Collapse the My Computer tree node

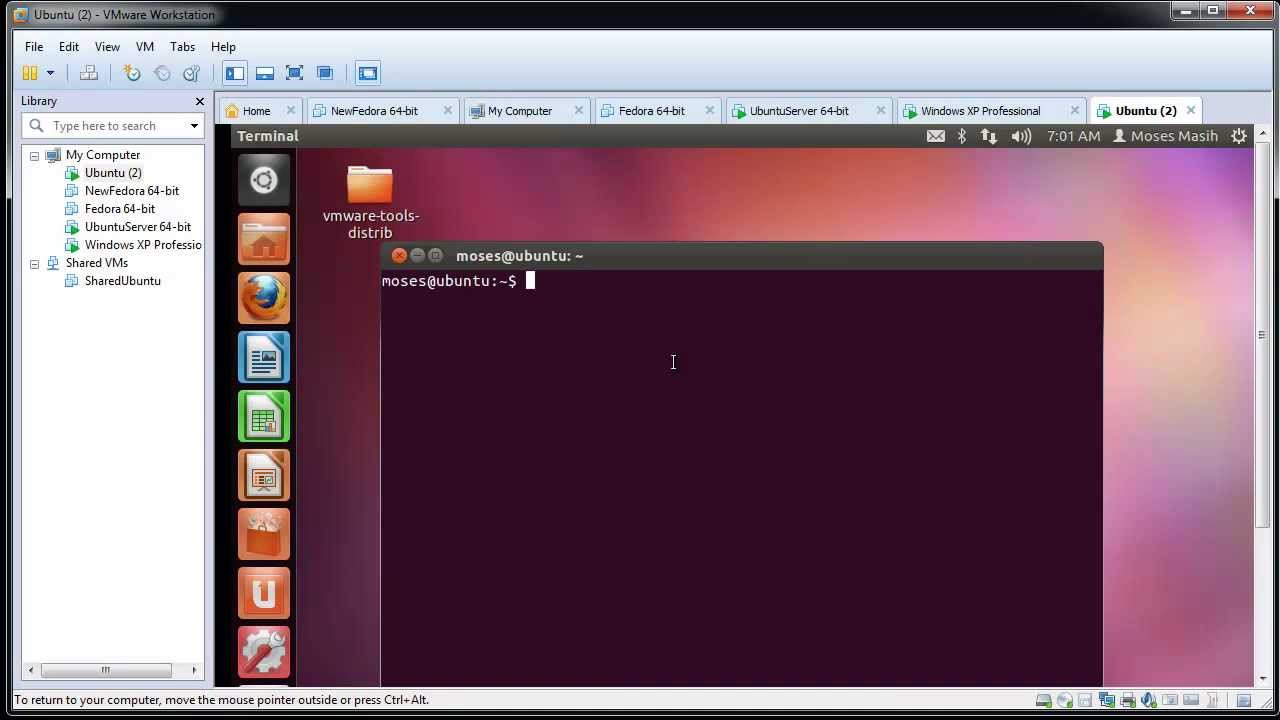(34, 155)
